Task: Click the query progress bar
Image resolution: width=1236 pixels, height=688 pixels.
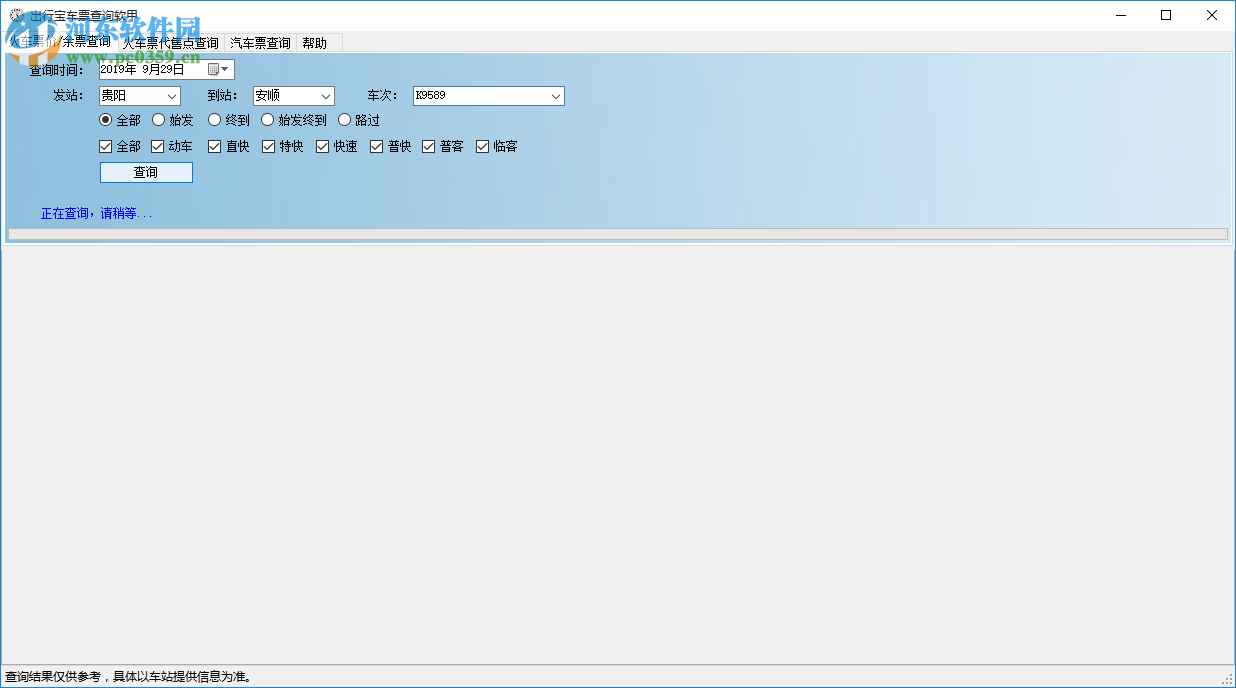Action: [x=618, y=233]
